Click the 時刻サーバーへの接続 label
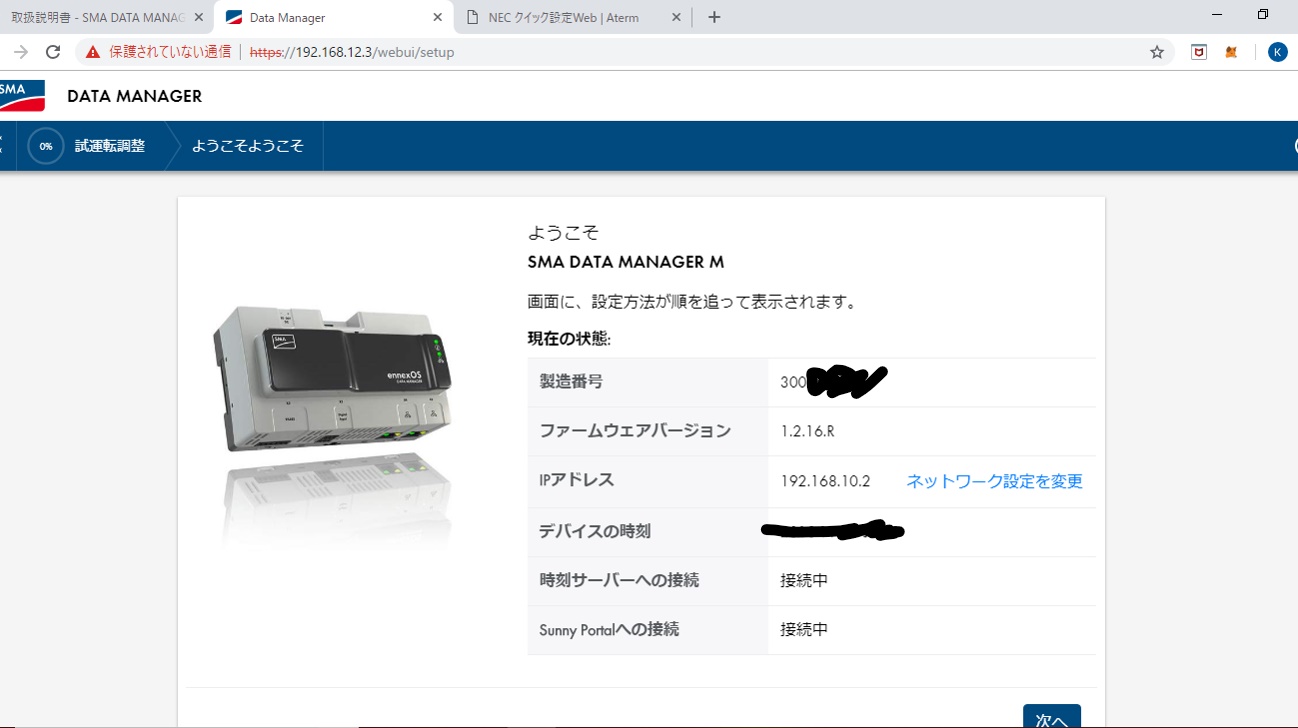Viewport: 1298px width, 728px height. 619,580
